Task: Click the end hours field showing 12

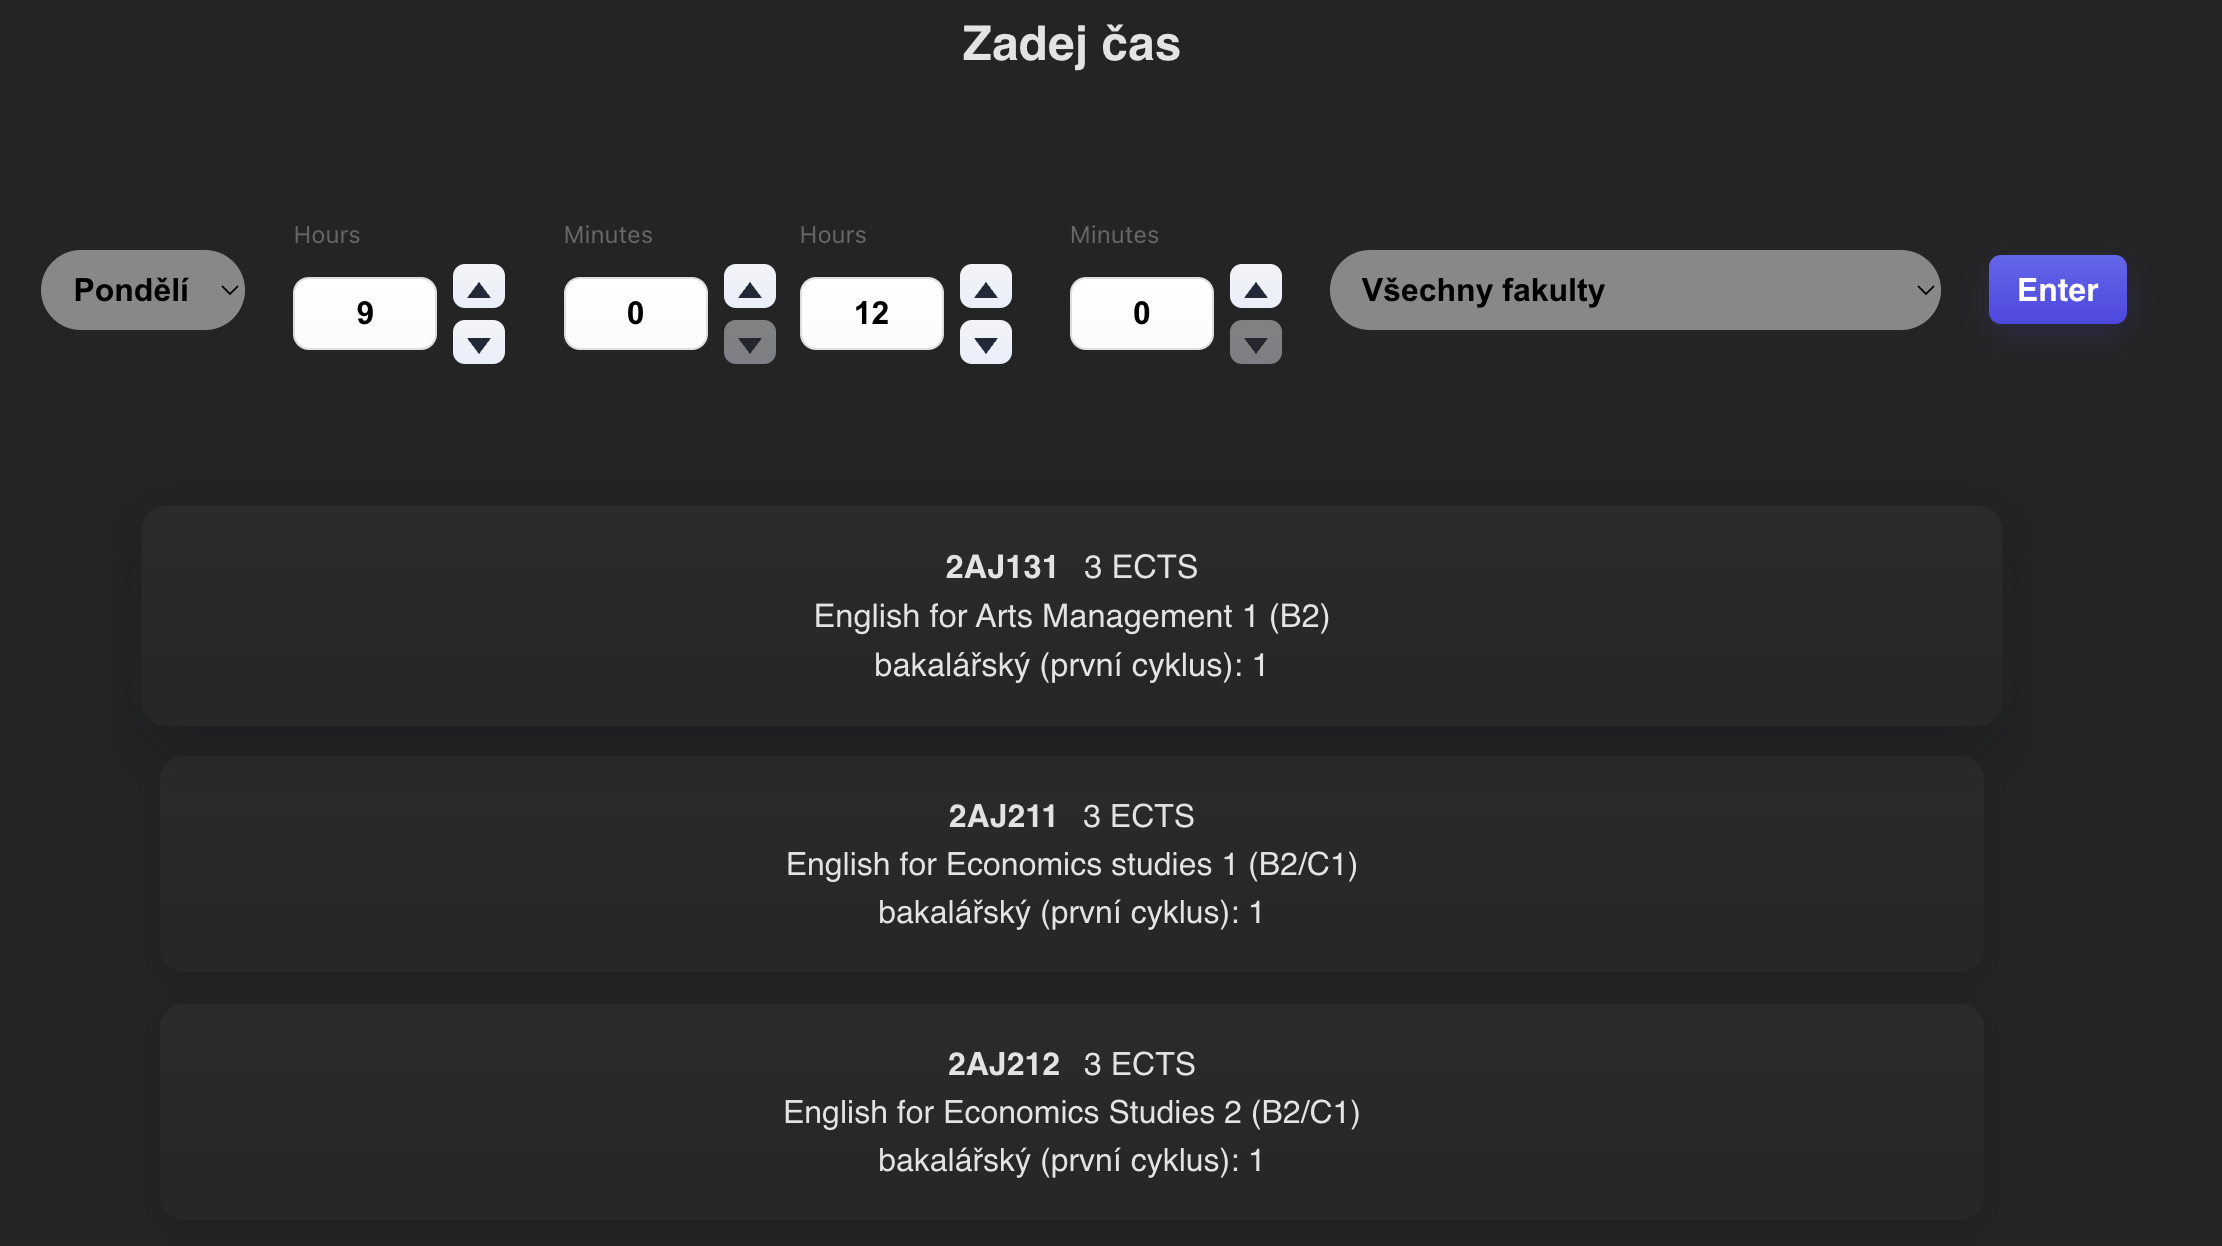Action: (x=871, y=313)
